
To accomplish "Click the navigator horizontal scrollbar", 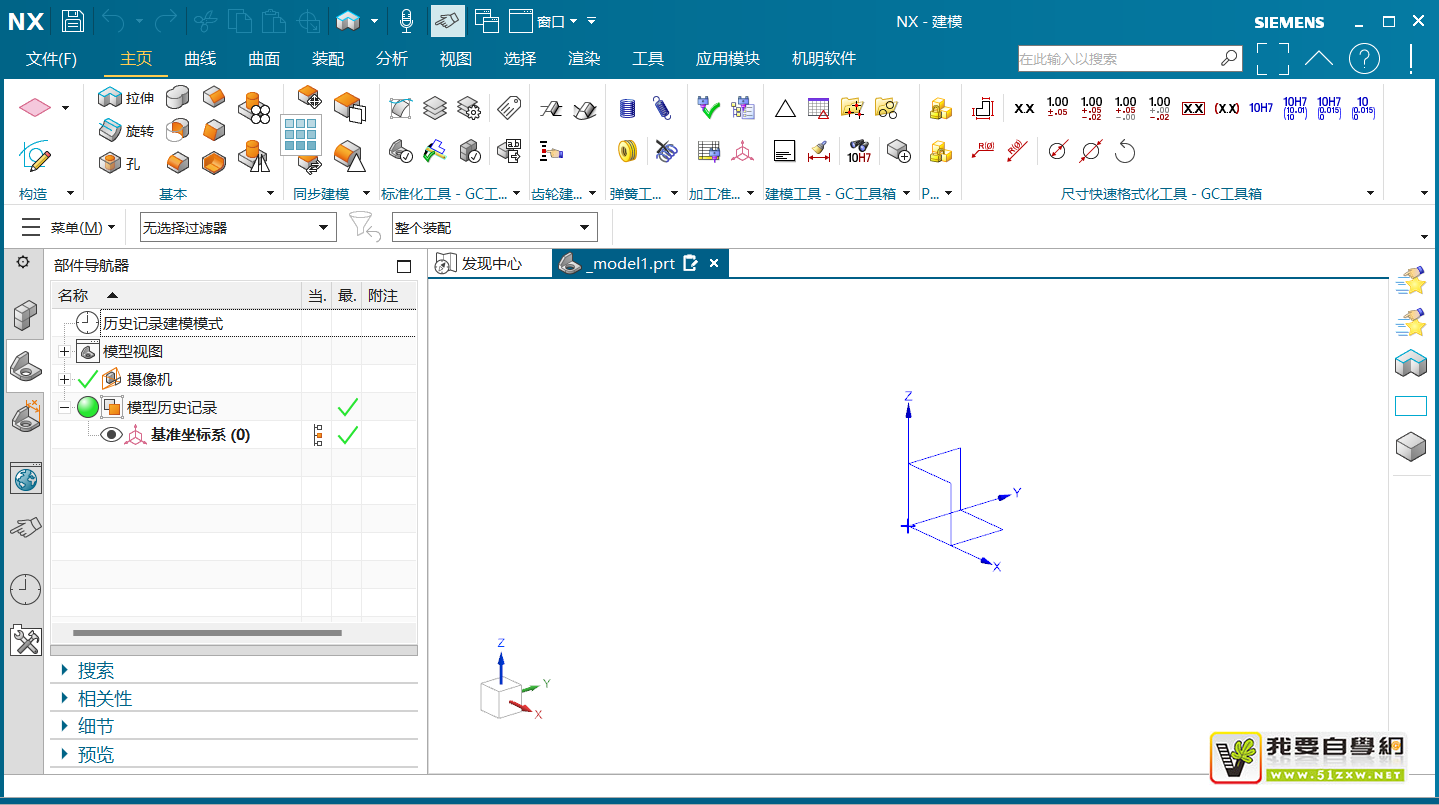I will tap(207, 633).
